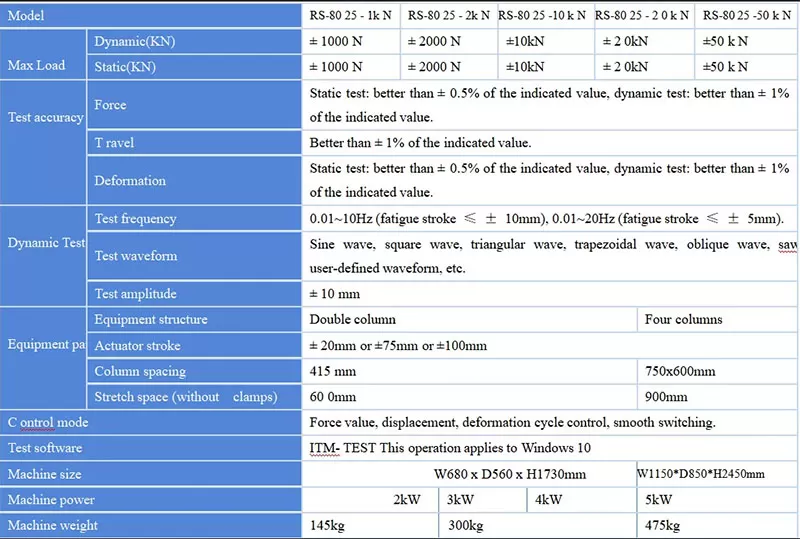Select the "Sine wave, square wave..." waveform list

point(553,256)
